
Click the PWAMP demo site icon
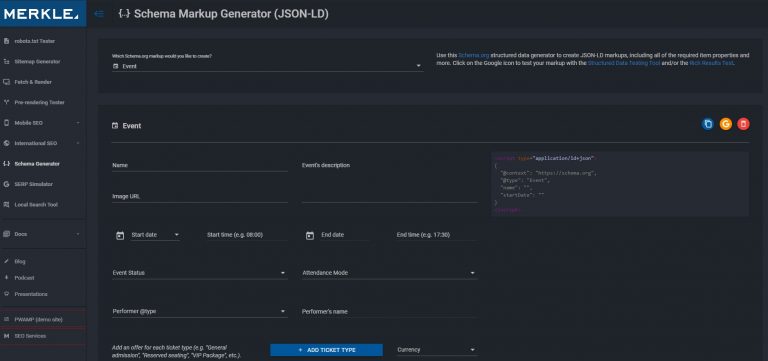click(x=6, y=319)
